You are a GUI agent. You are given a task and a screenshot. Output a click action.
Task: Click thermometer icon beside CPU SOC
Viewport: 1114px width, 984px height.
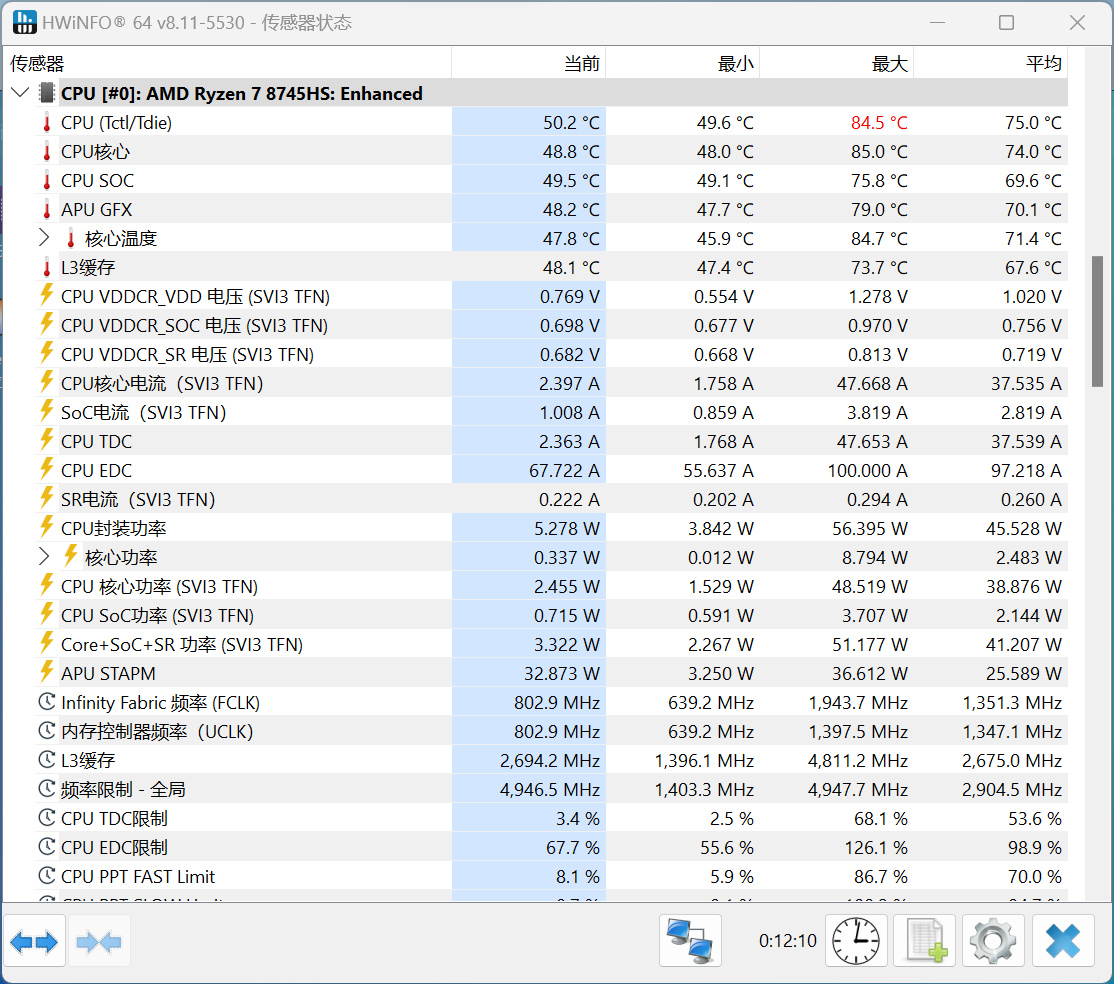[47, 180]
